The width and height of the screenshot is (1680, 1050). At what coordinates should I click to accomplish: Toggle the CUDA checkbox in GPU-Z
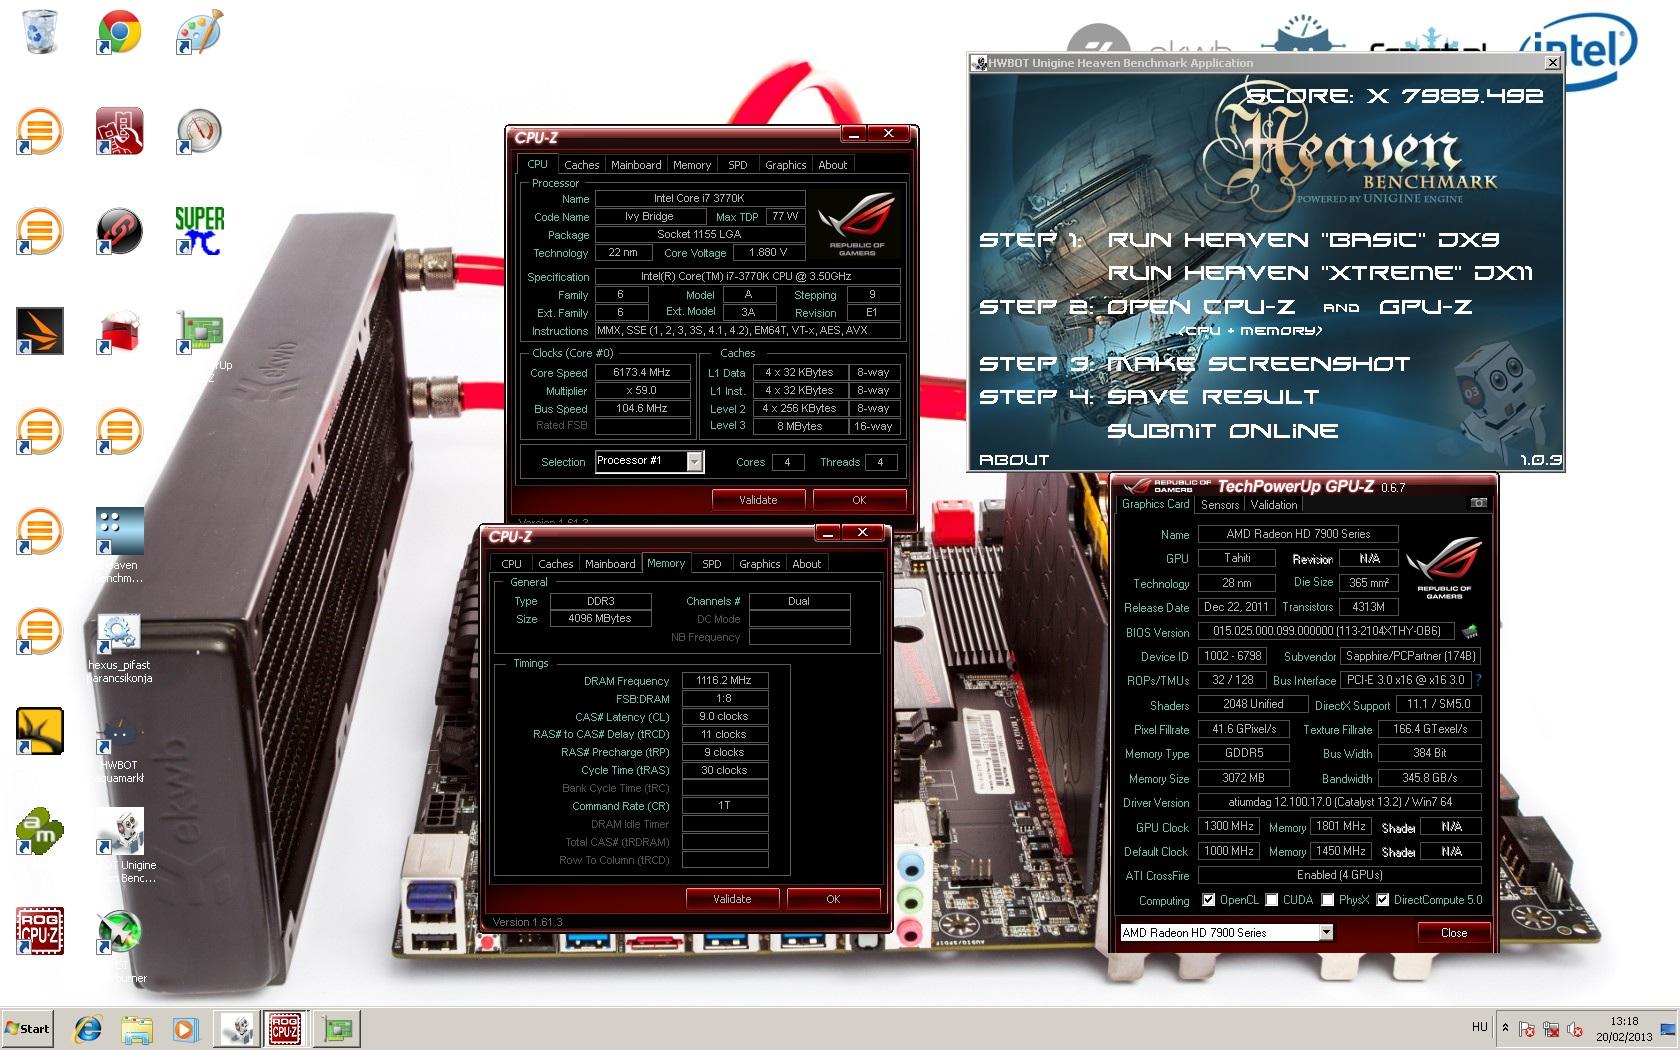point(1271,900)
